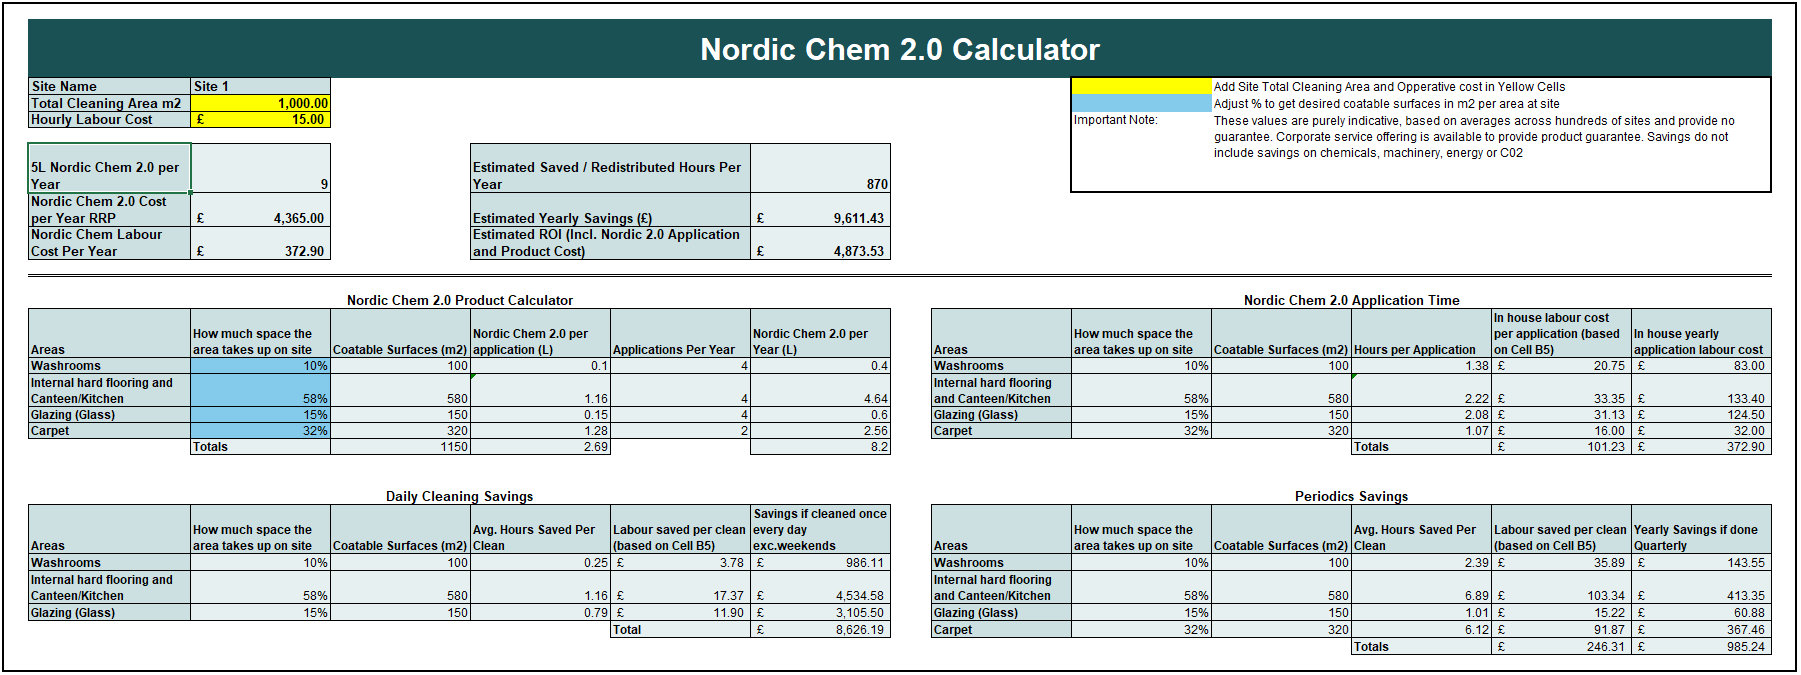
Task: Click blue Glazing (Glass) 15% cell in Product Calculator
Action: click(x=260, y=415)
